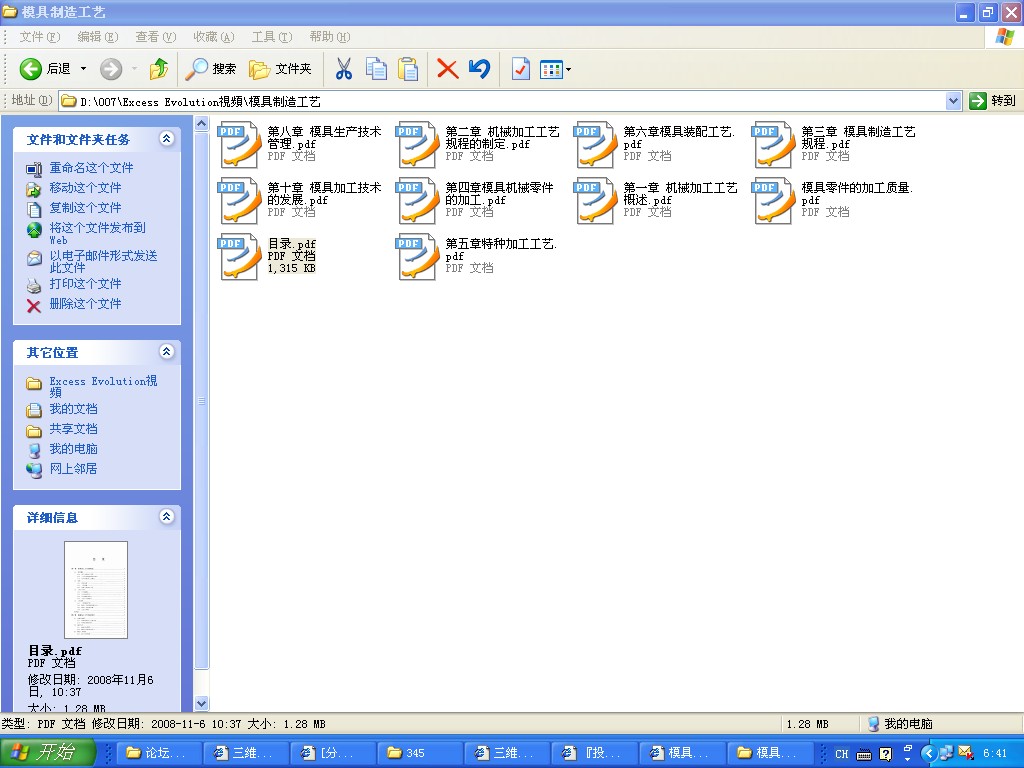Click the Properties checkmark toolbar icon
This screenshot has height=768, width=1024.
pos(520,69)
